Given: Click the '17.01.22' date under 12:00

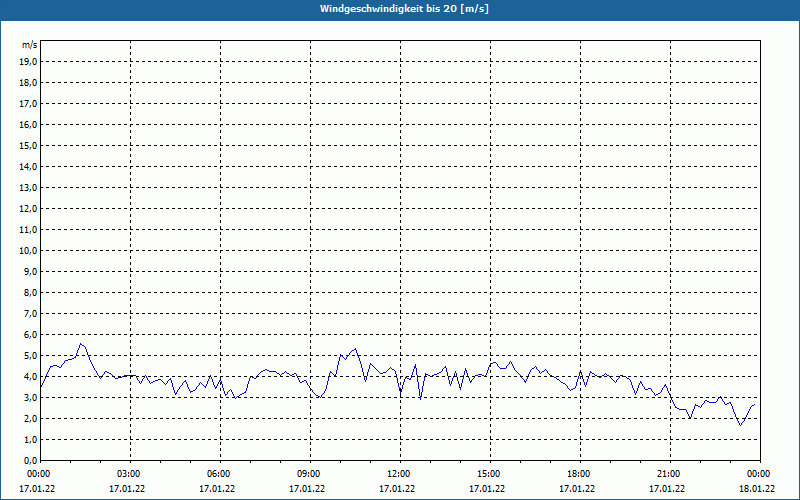Looking at the screenshot, I should pyautogui.click(x=397, y=489).
